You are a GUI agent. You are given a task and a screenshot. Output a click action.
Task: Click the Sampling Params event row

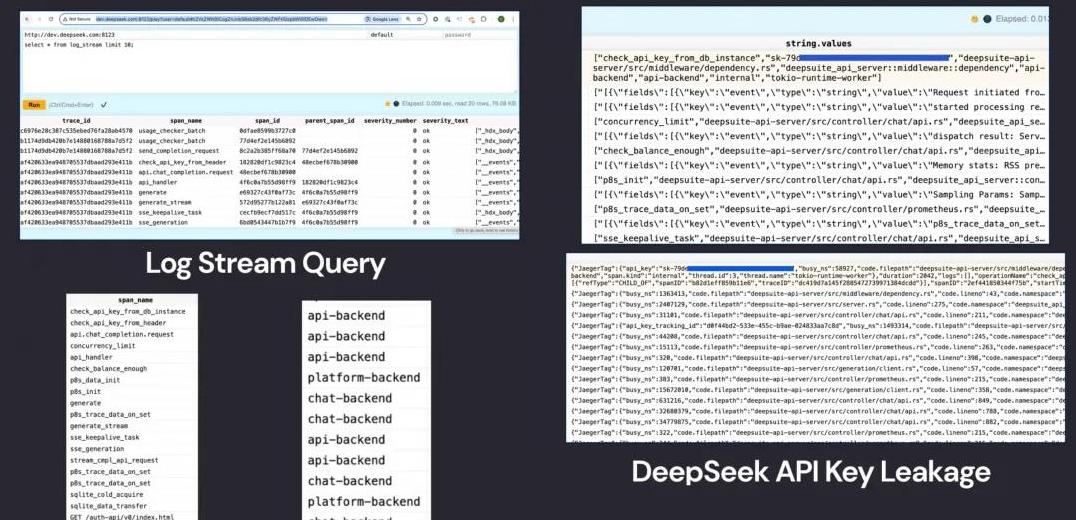[820, 194]
